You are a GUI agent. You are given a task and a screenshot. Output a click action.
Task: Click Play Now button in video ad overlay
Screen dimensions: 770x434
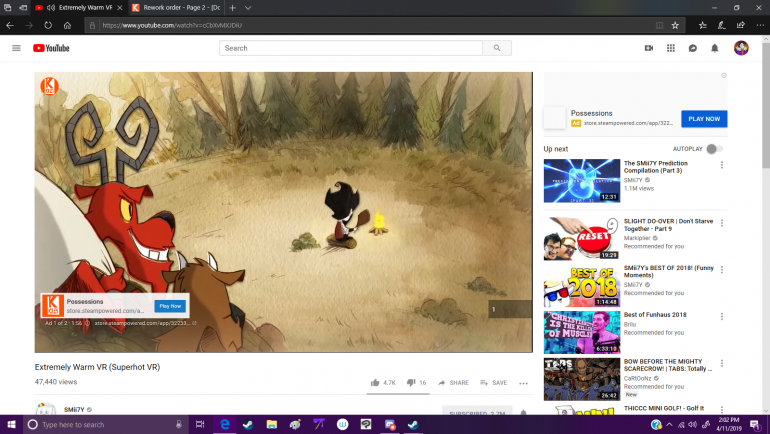click(x=170, y=306)
